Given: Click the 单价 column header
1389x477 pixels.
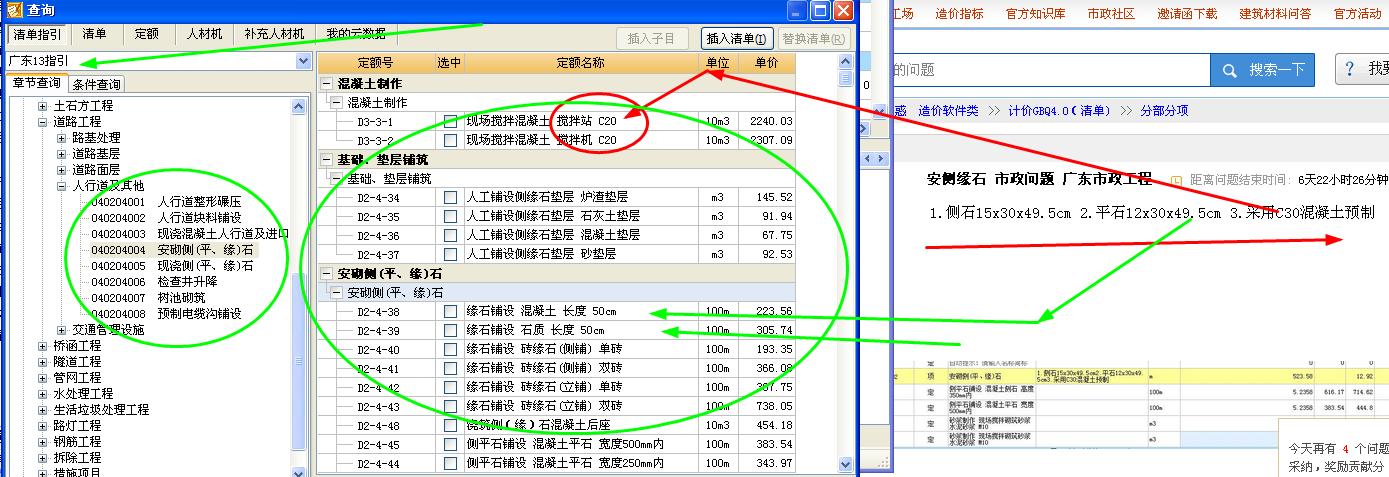Looking at the screenshot, I should (x=766, y=64).
